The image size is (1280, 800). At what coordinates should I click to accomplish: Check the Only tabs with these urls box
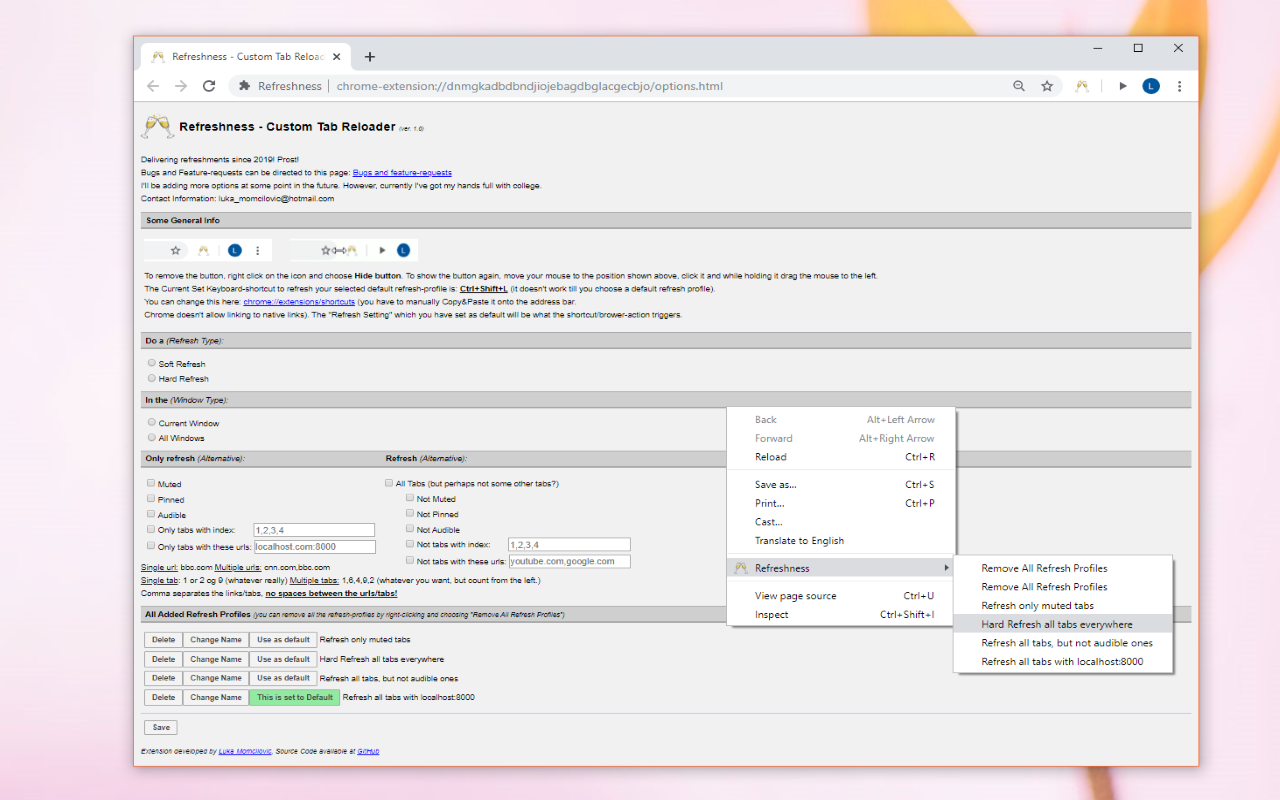tap(151, 546)
